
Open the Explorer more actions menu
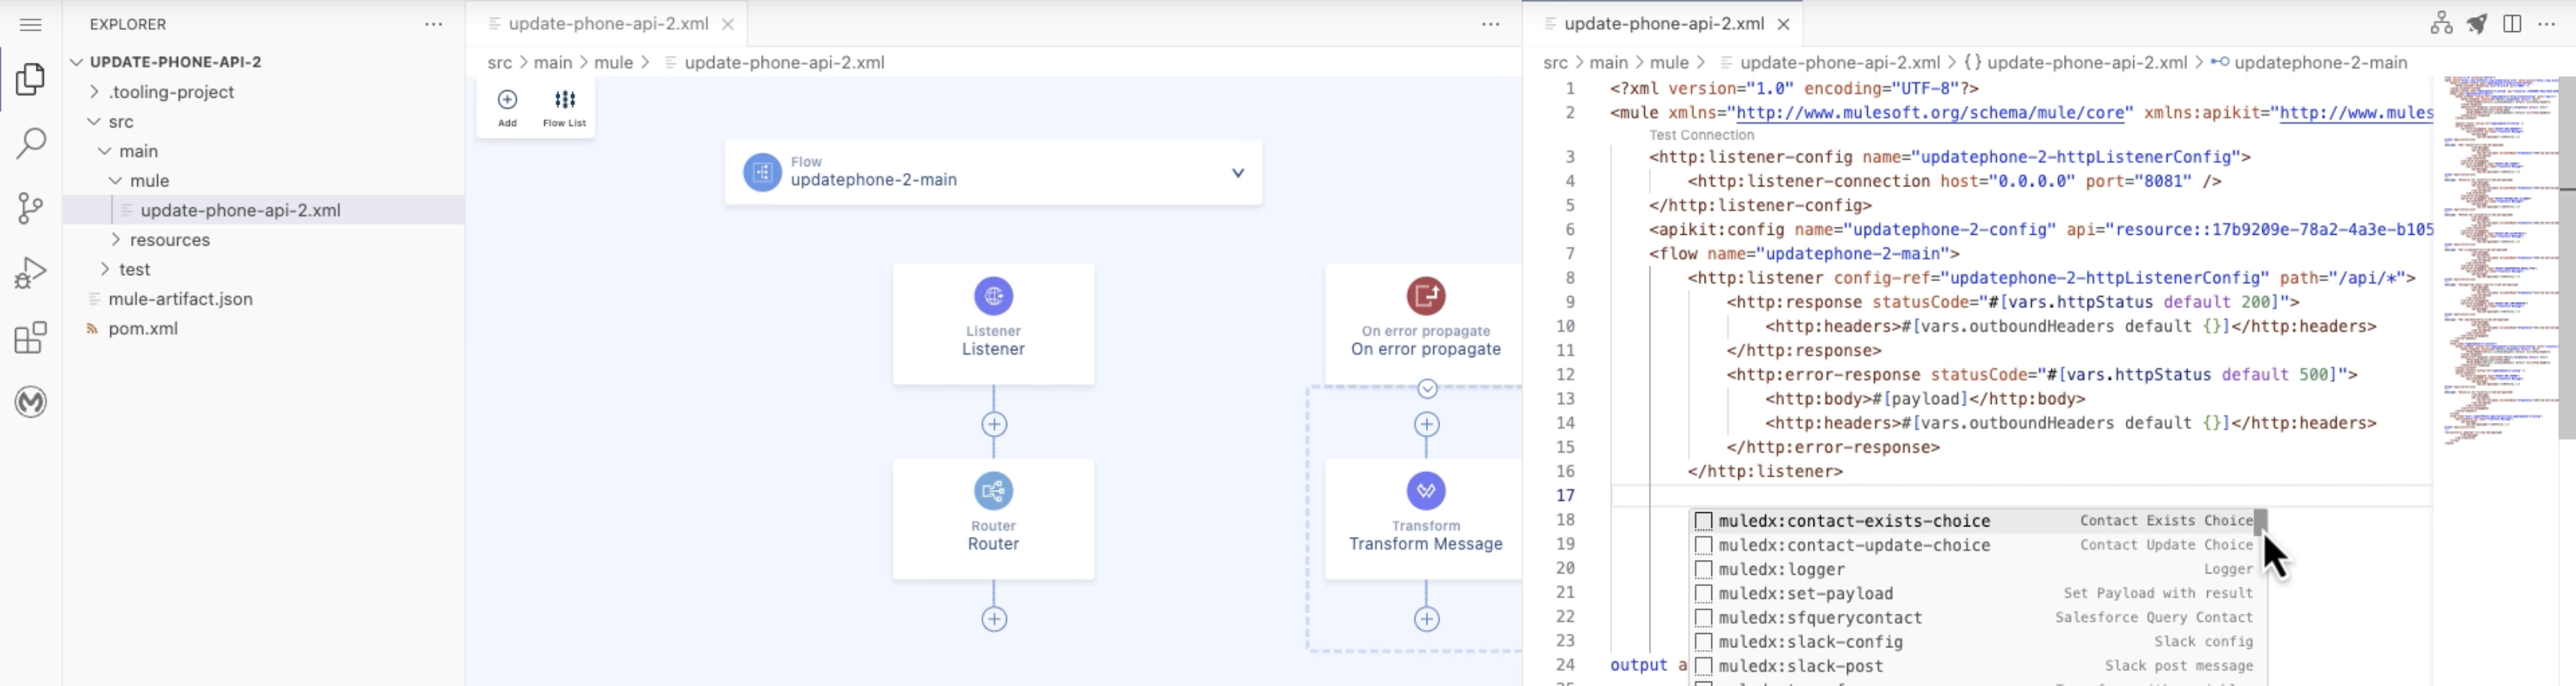click(432, 24)
